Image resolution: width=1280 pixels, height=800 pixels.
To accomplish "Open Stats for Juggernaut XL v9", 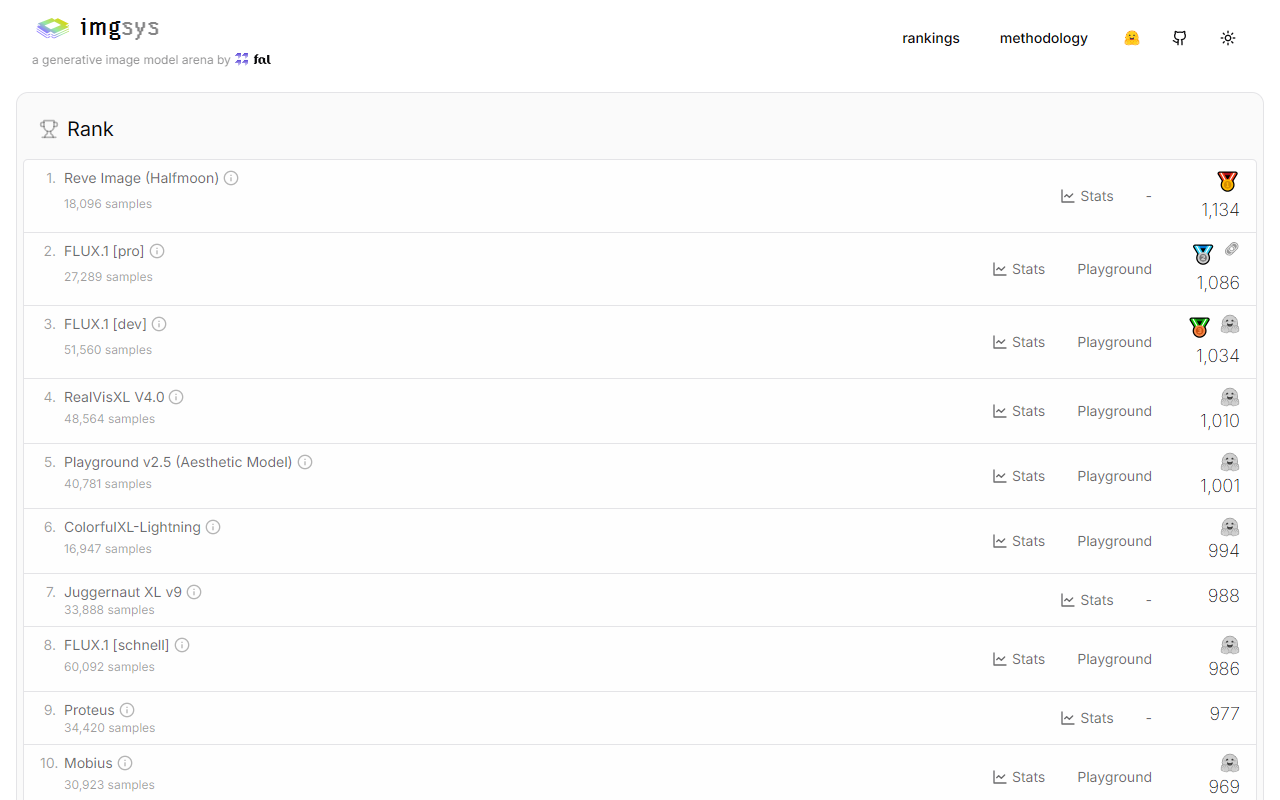I will coord(1087,600).
